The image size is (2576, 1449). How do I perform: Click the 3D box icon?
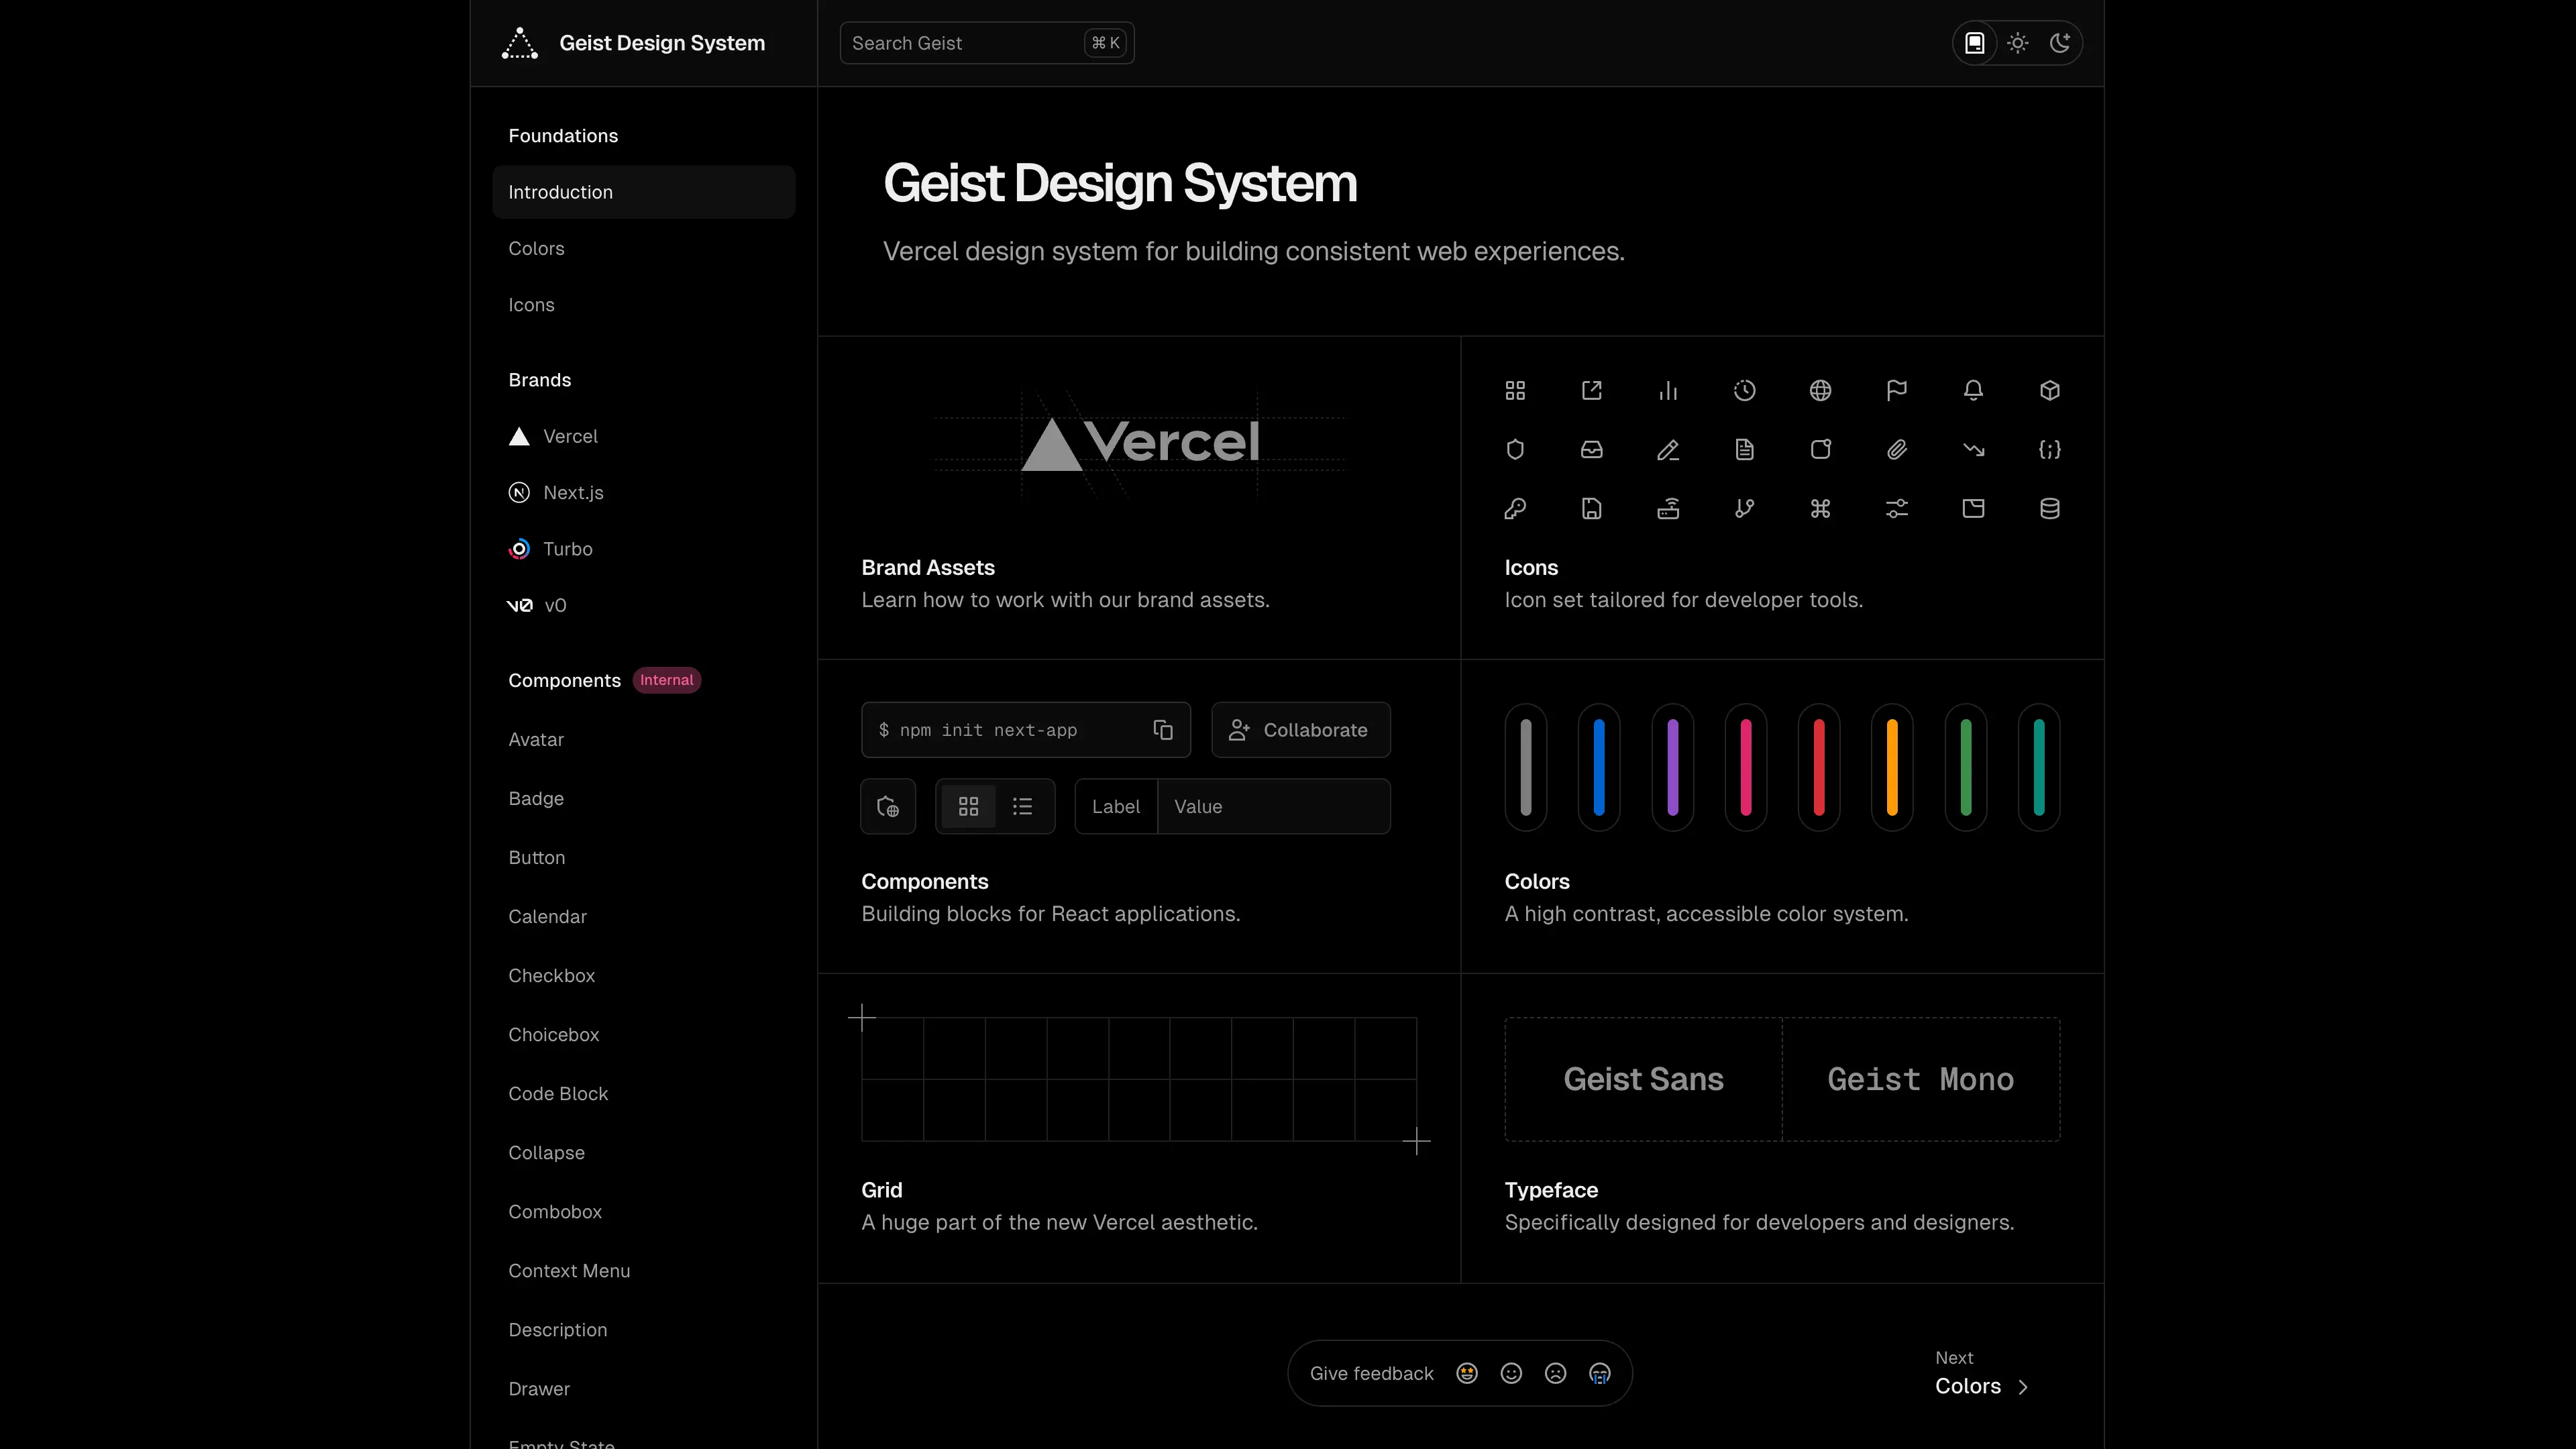[x=2049, y=390]
